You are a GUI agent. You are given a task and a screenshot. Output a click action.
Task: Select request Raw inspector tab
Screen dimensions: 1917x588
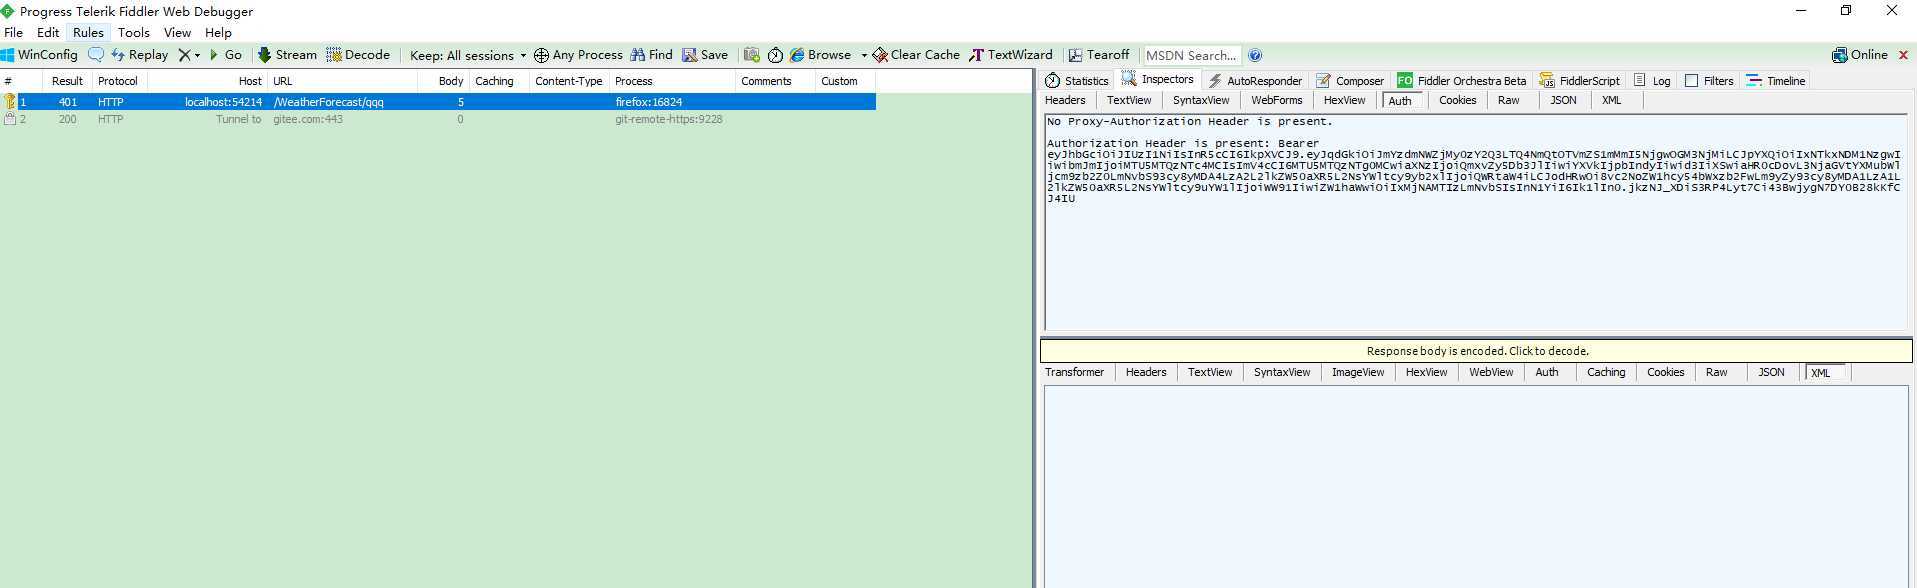(x=1509, y=100)
